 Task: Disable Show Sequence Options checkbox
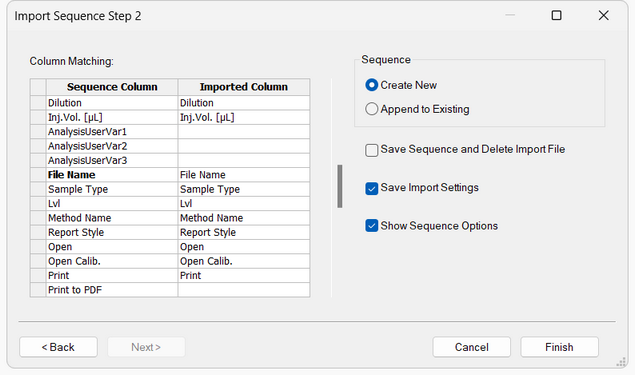[371, 226]
